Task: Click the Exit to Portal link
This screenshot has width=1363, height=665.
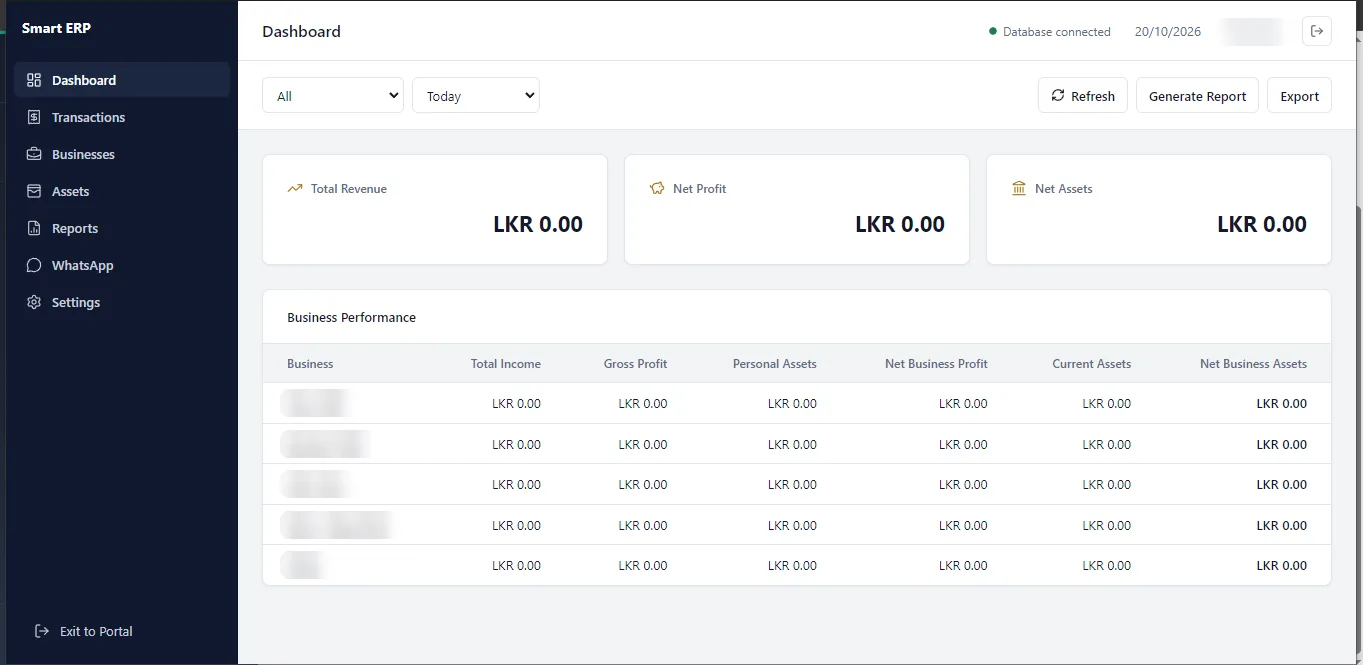Action: (x=84, y=631)
